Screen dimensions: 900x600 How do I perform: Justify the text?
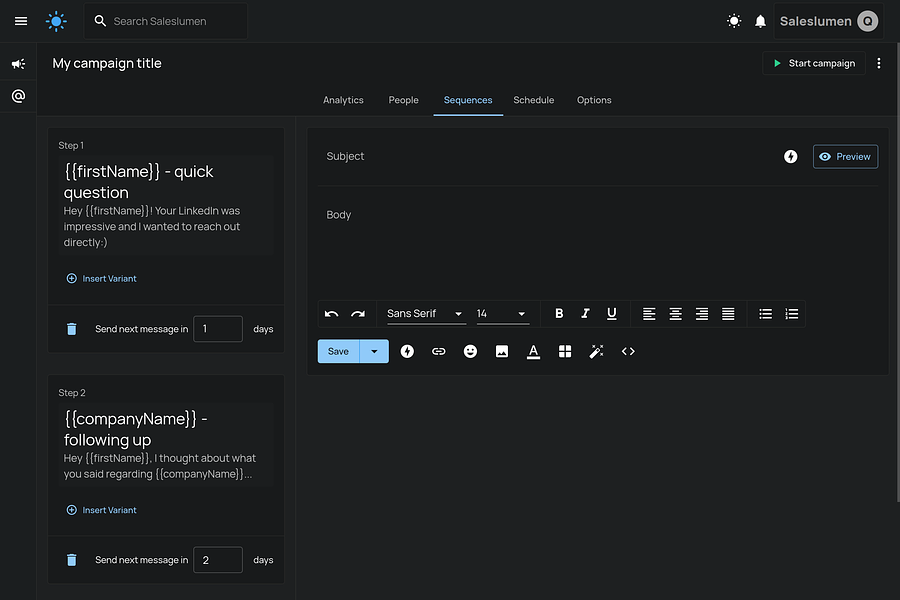[x=728, y=313]
